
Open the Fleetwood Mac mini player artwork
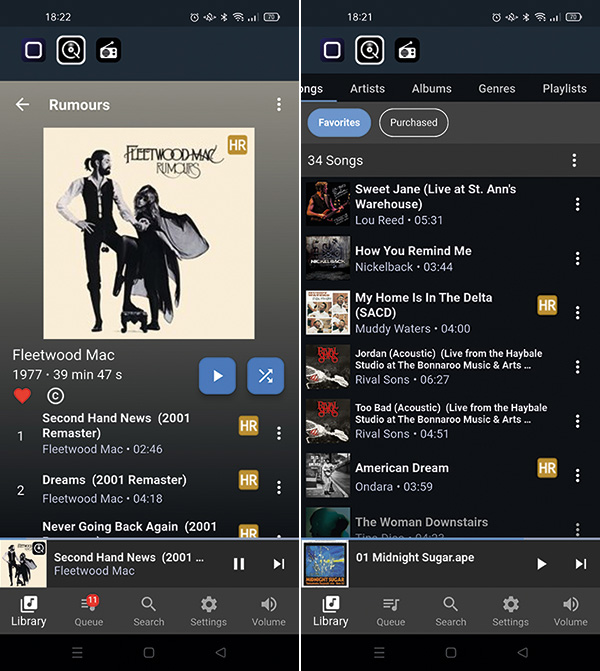click(x=24, y=564)
